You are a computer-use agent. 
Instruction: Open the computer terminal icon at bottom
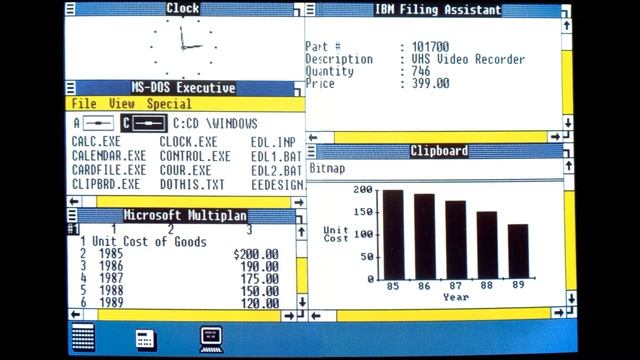click(x=211, y=340)
